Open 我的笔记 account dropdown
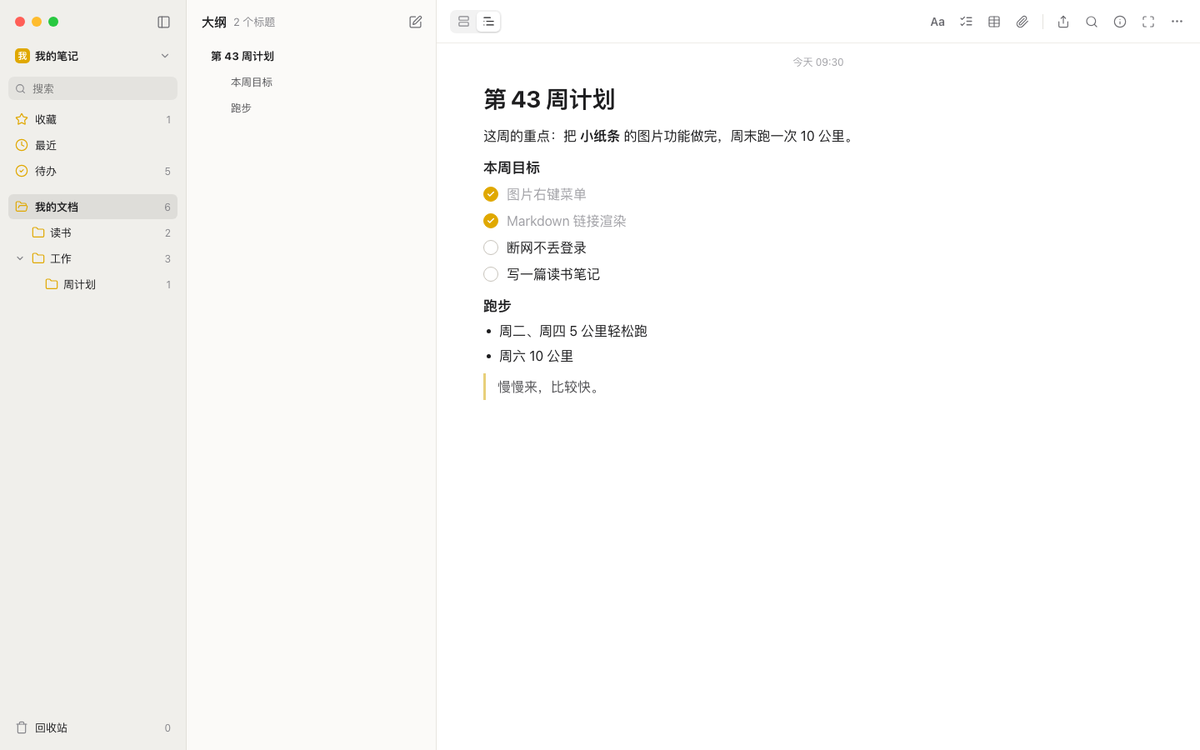The height and width of the screenshot is (750, 1200). (x=93, y=56)
